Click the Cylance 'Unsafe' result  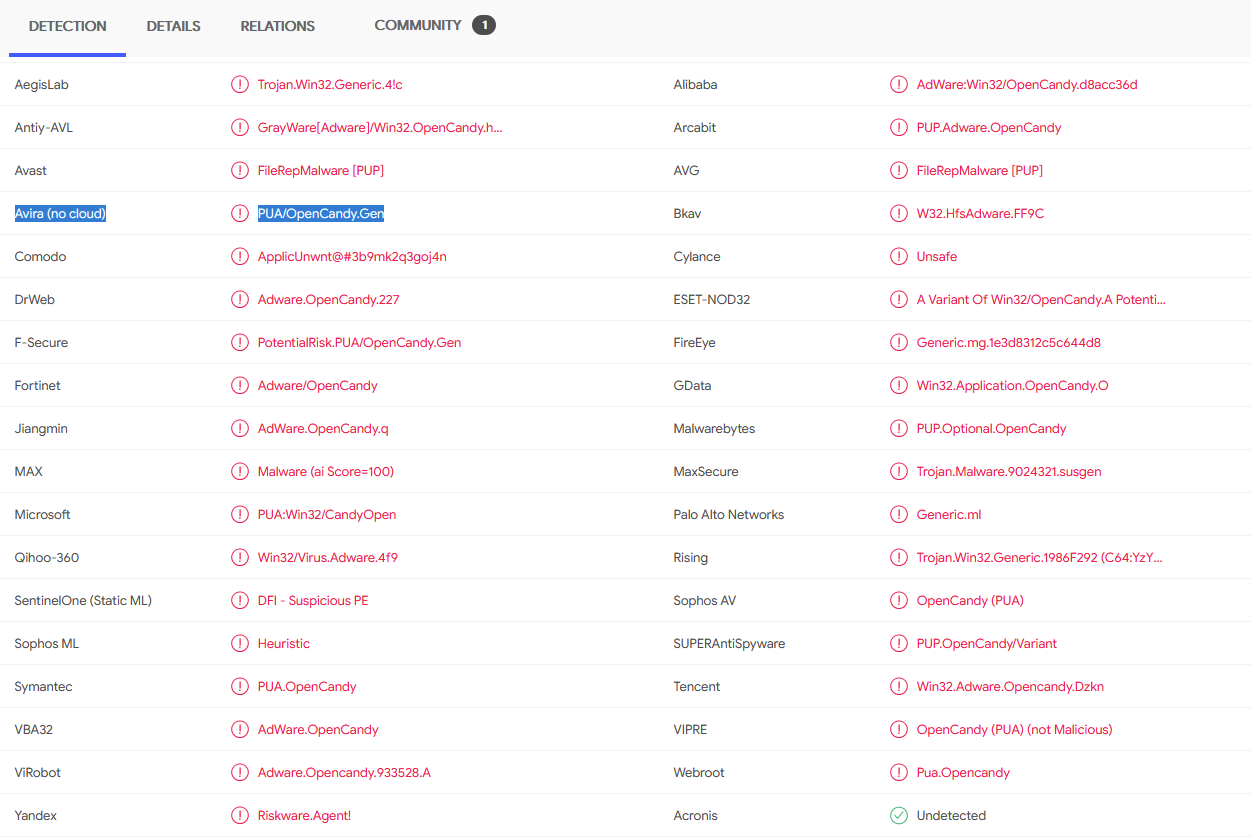point(937,257)
